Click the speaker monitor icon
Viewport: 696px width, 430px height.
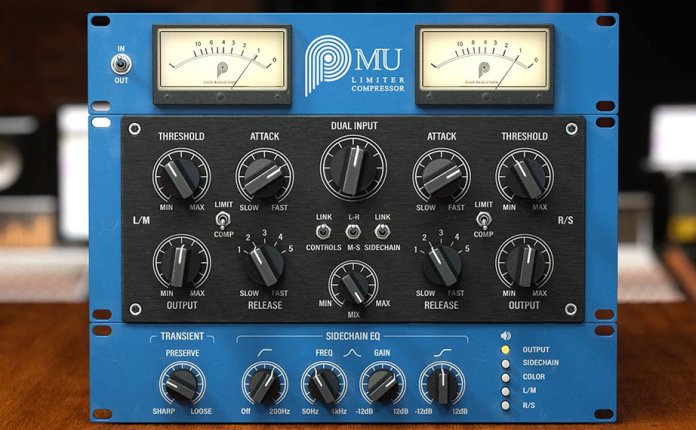click(x=506, y=335)
